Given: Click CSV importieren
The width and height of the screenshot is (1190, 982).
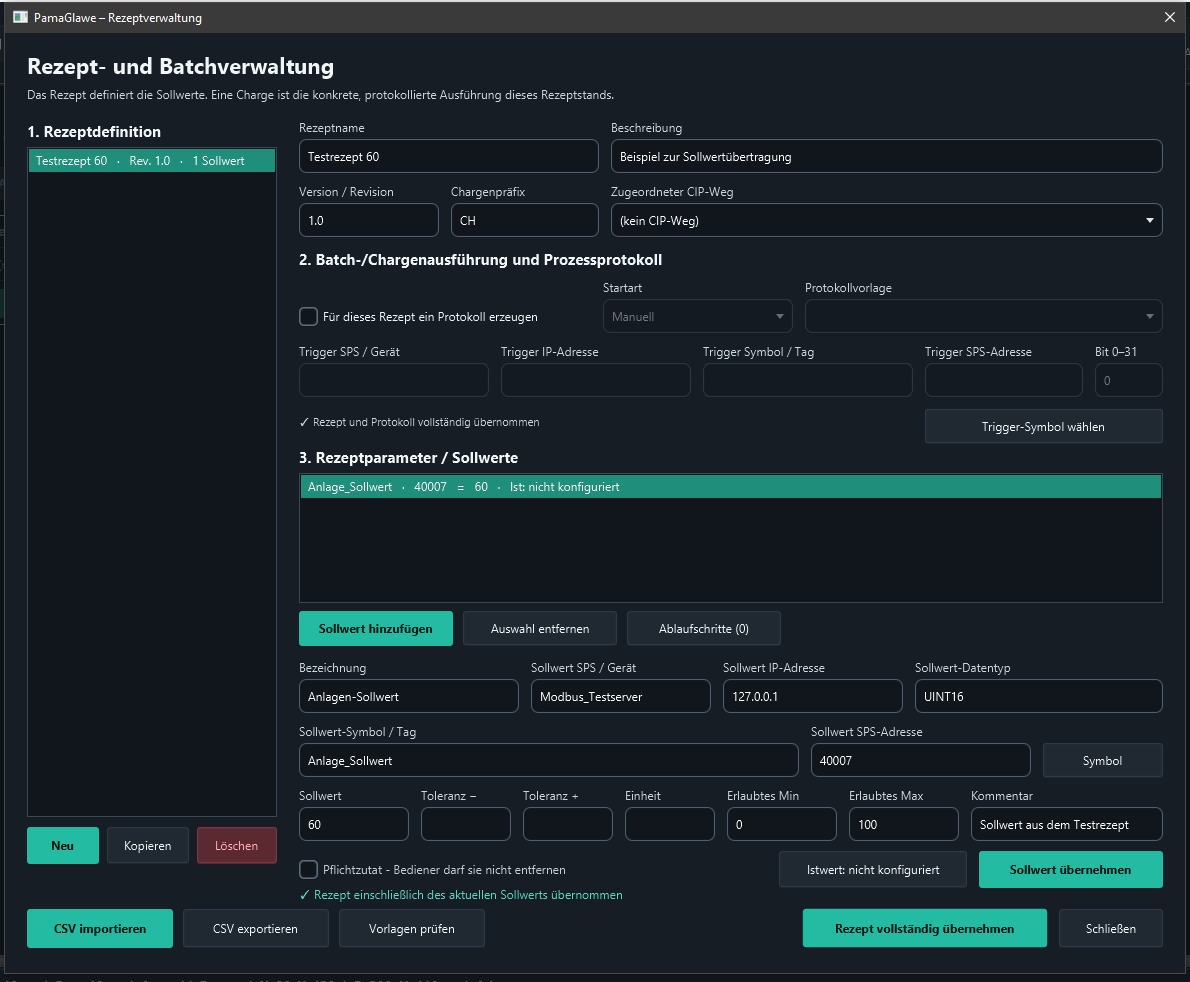Looking at the screenshot, I should coord(100,928).
